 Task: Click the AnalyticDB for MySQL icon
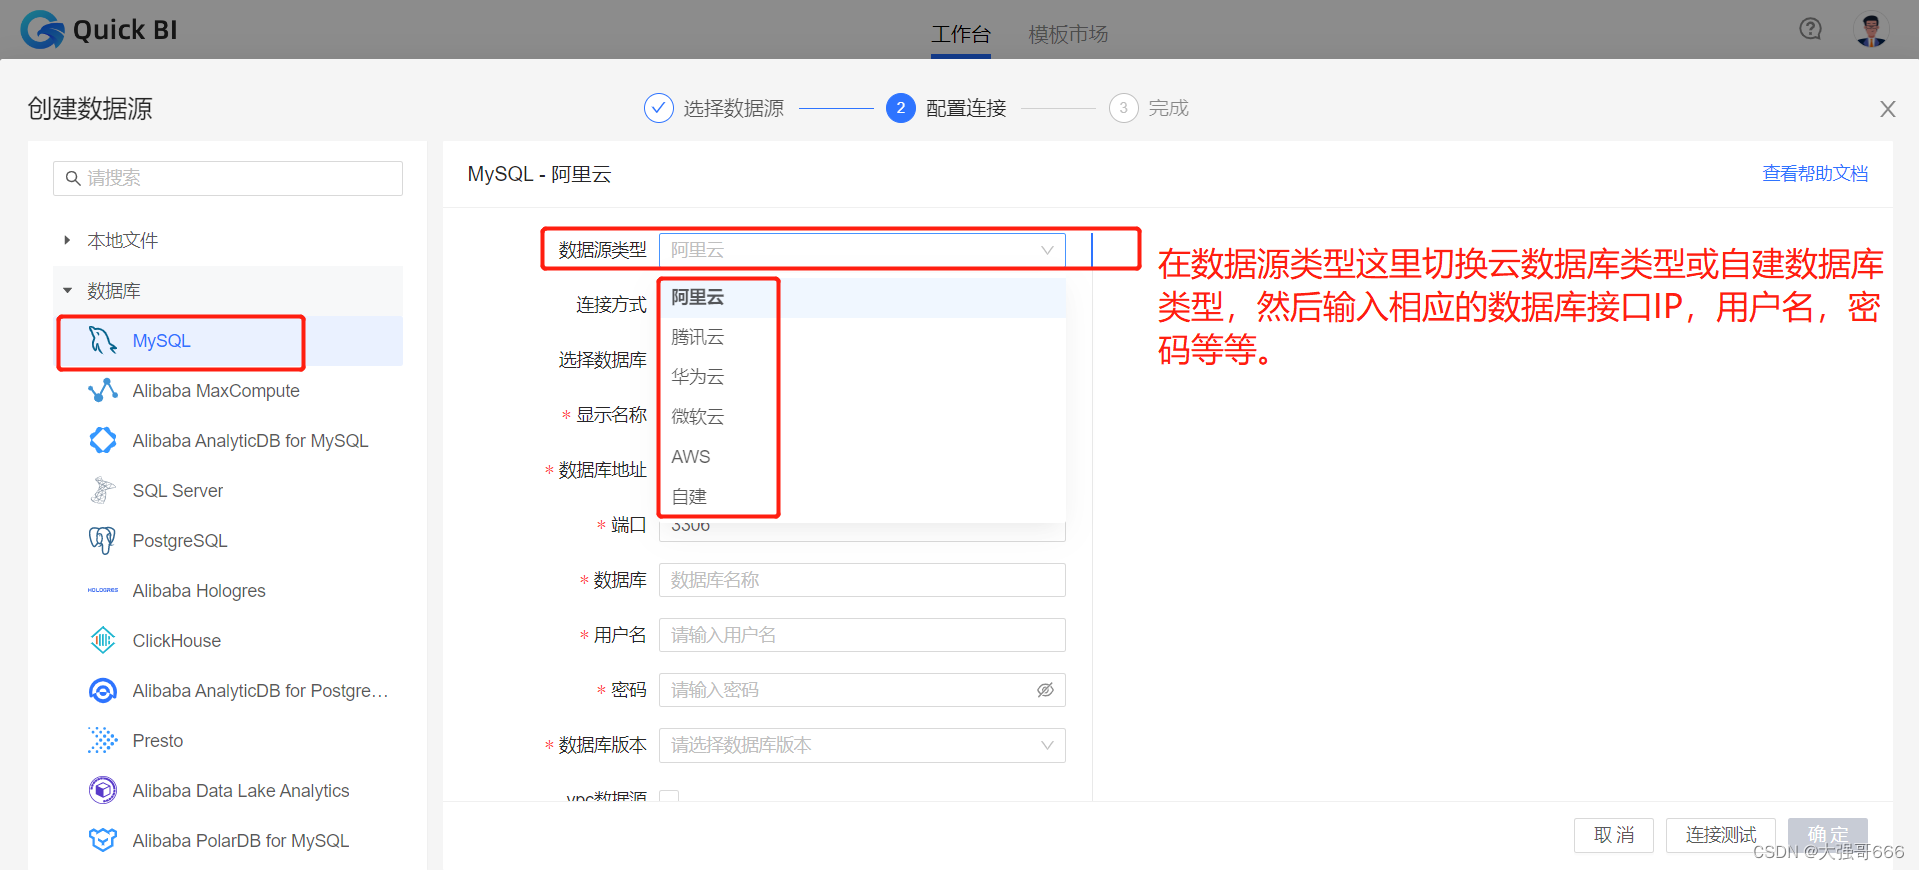pos(103,441)
